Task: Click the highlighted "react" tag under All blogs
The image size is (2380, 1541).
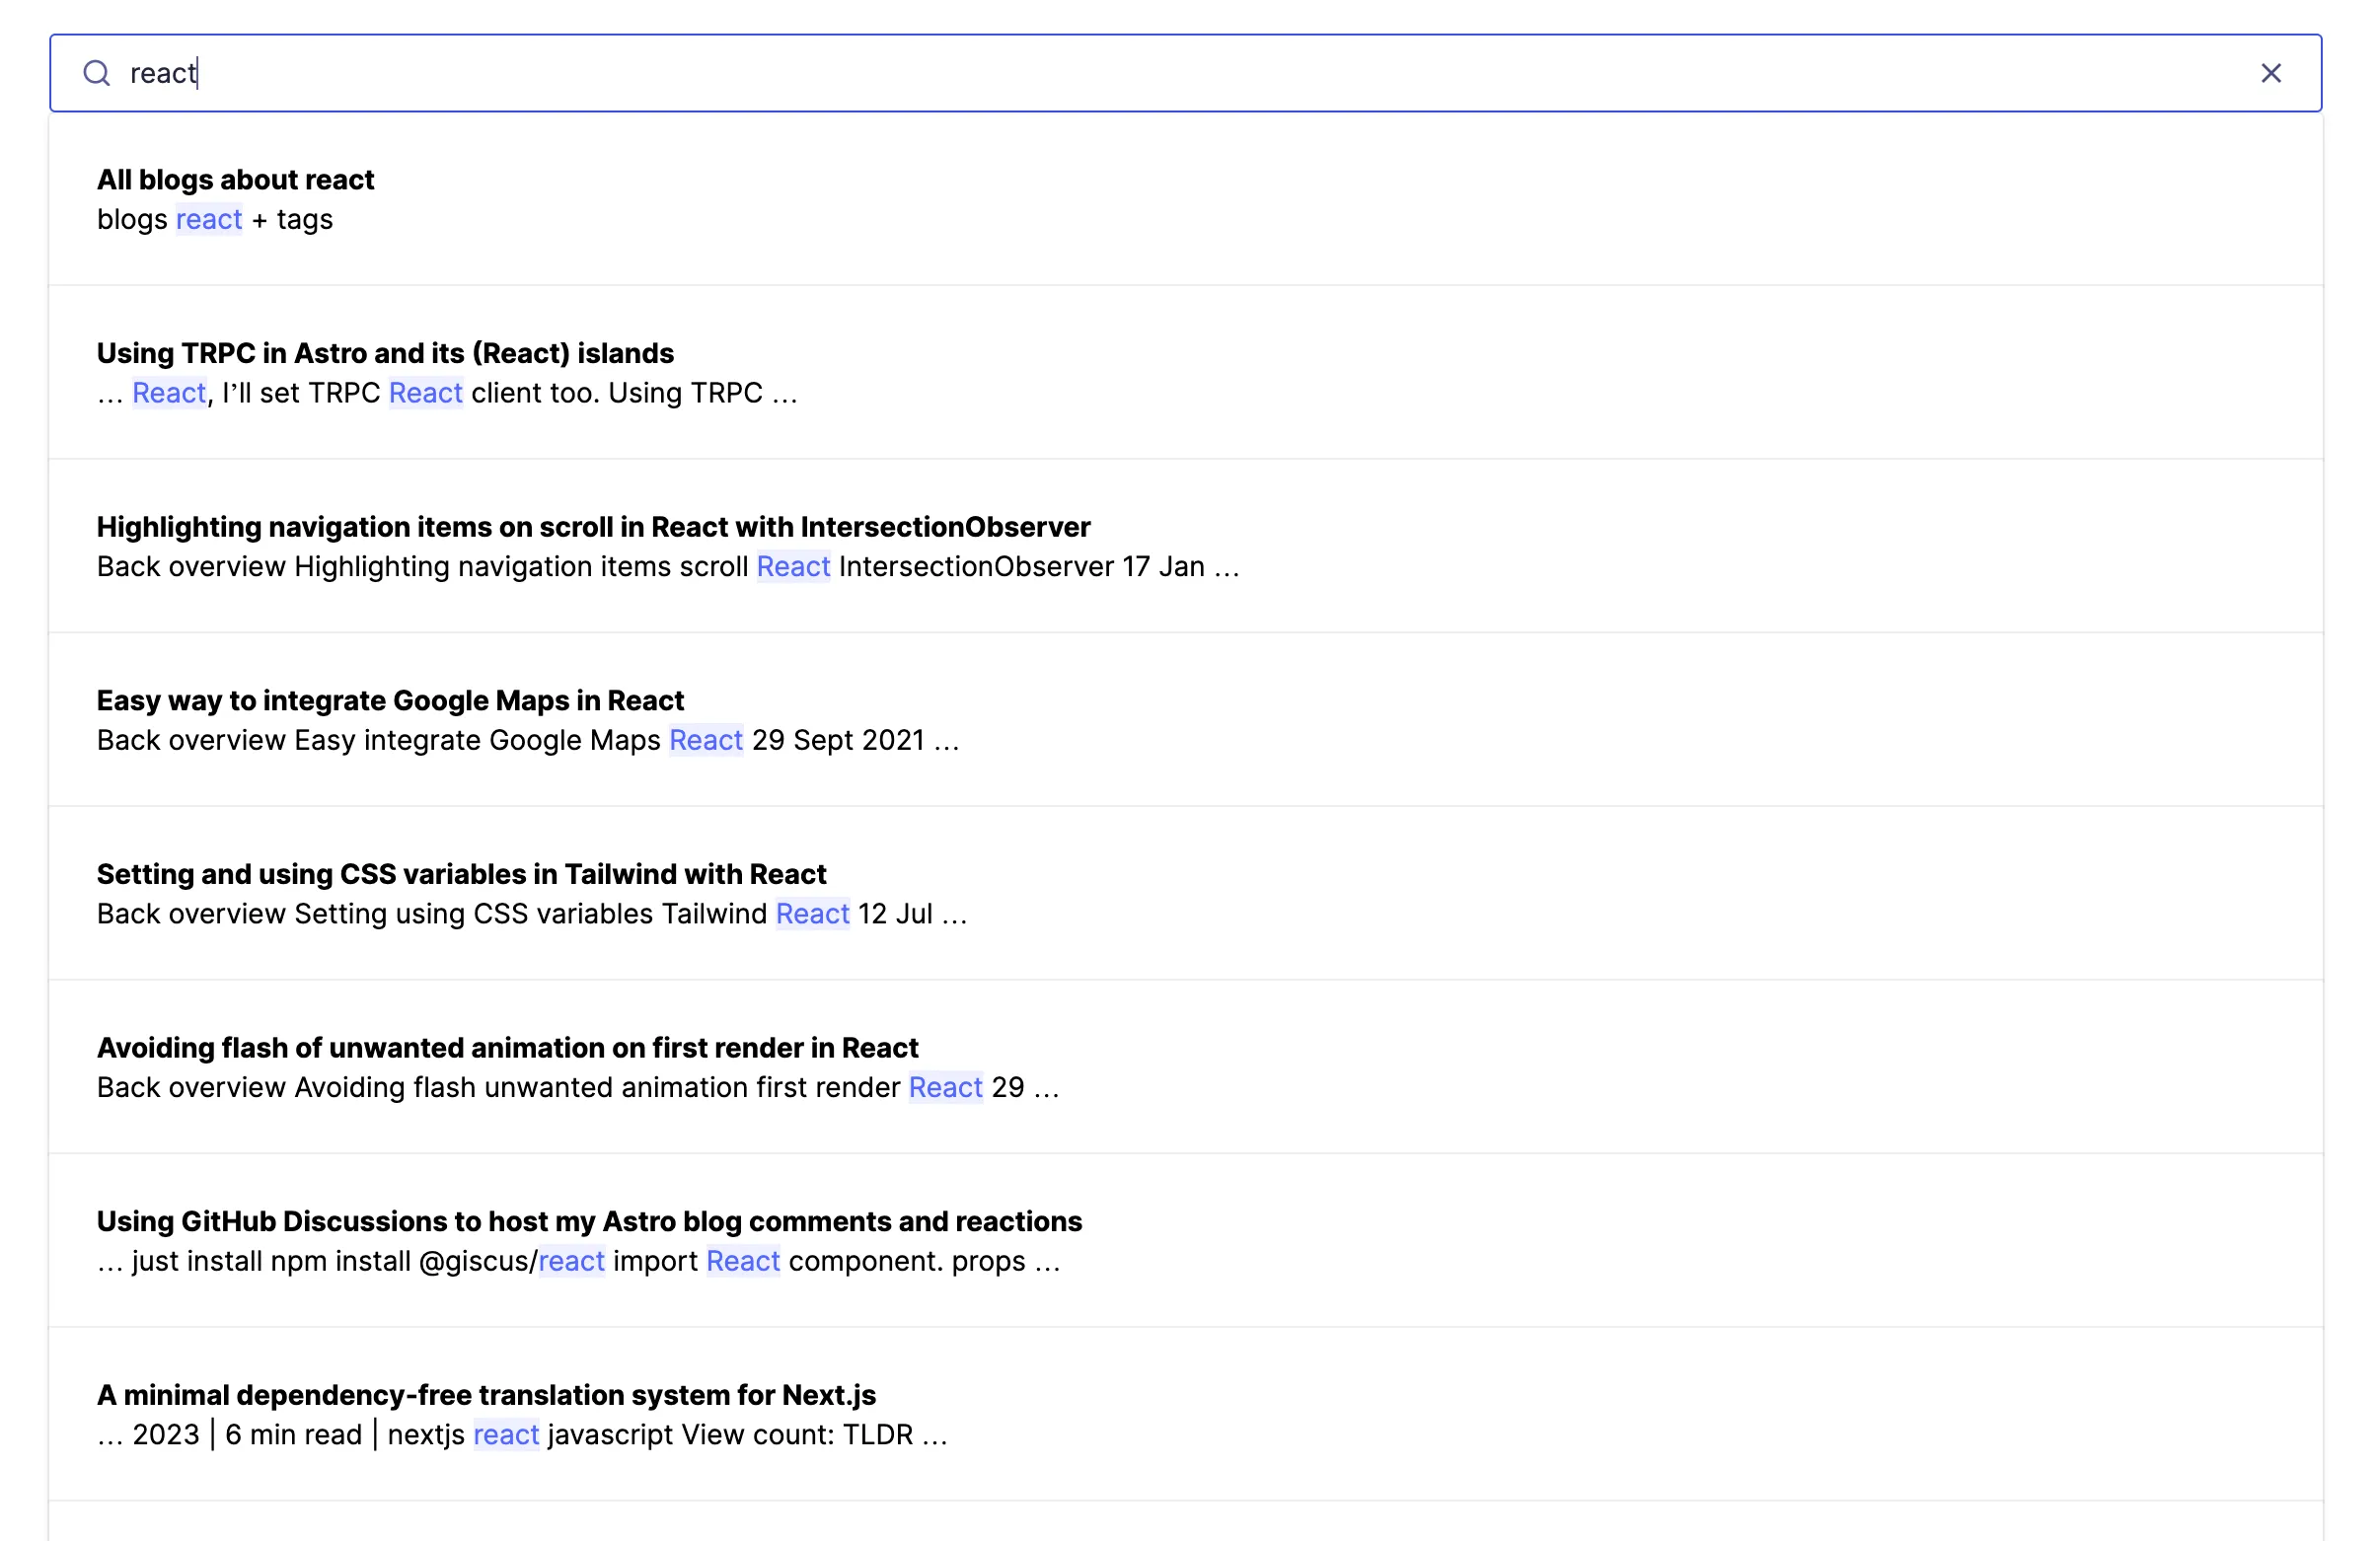Action: (207, 219)
